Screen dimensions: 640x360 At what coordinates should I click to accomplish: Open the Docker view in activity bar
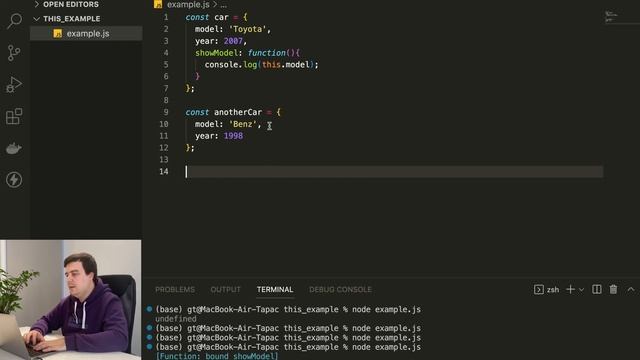point(14,148)
